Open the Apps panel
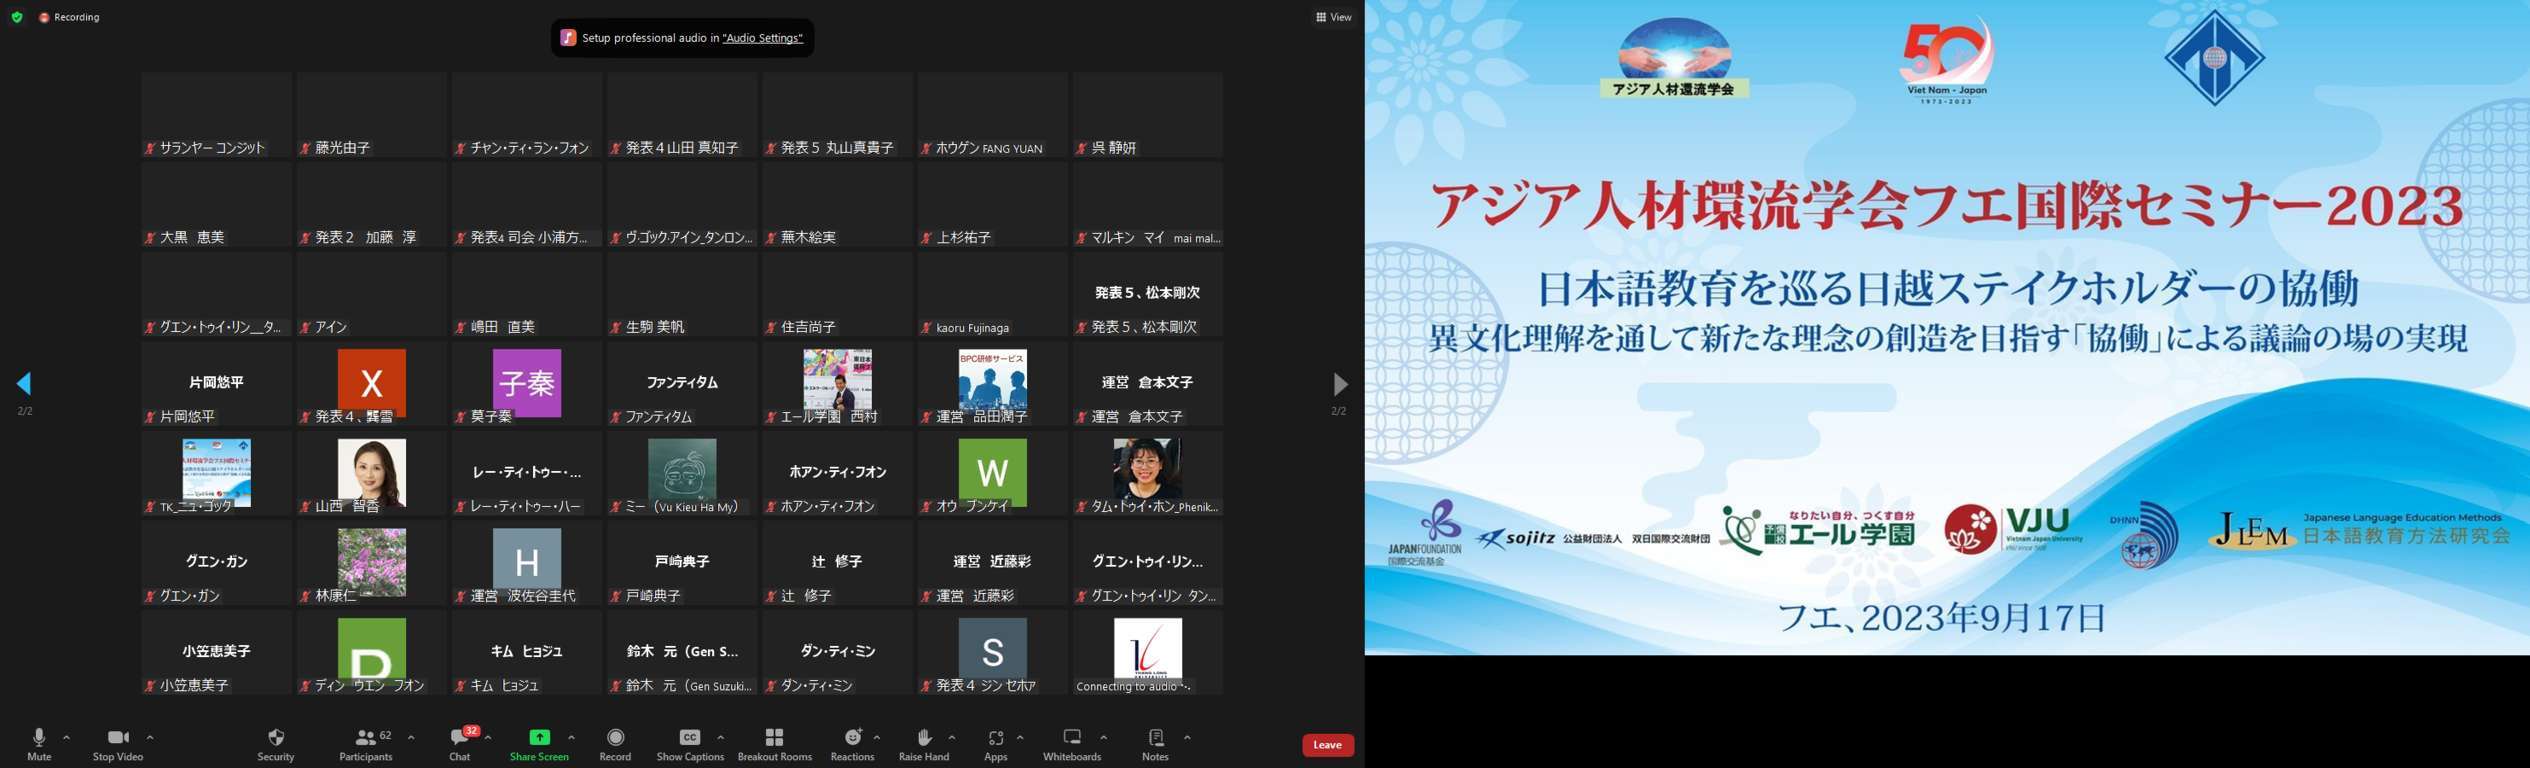 [995, 738]
